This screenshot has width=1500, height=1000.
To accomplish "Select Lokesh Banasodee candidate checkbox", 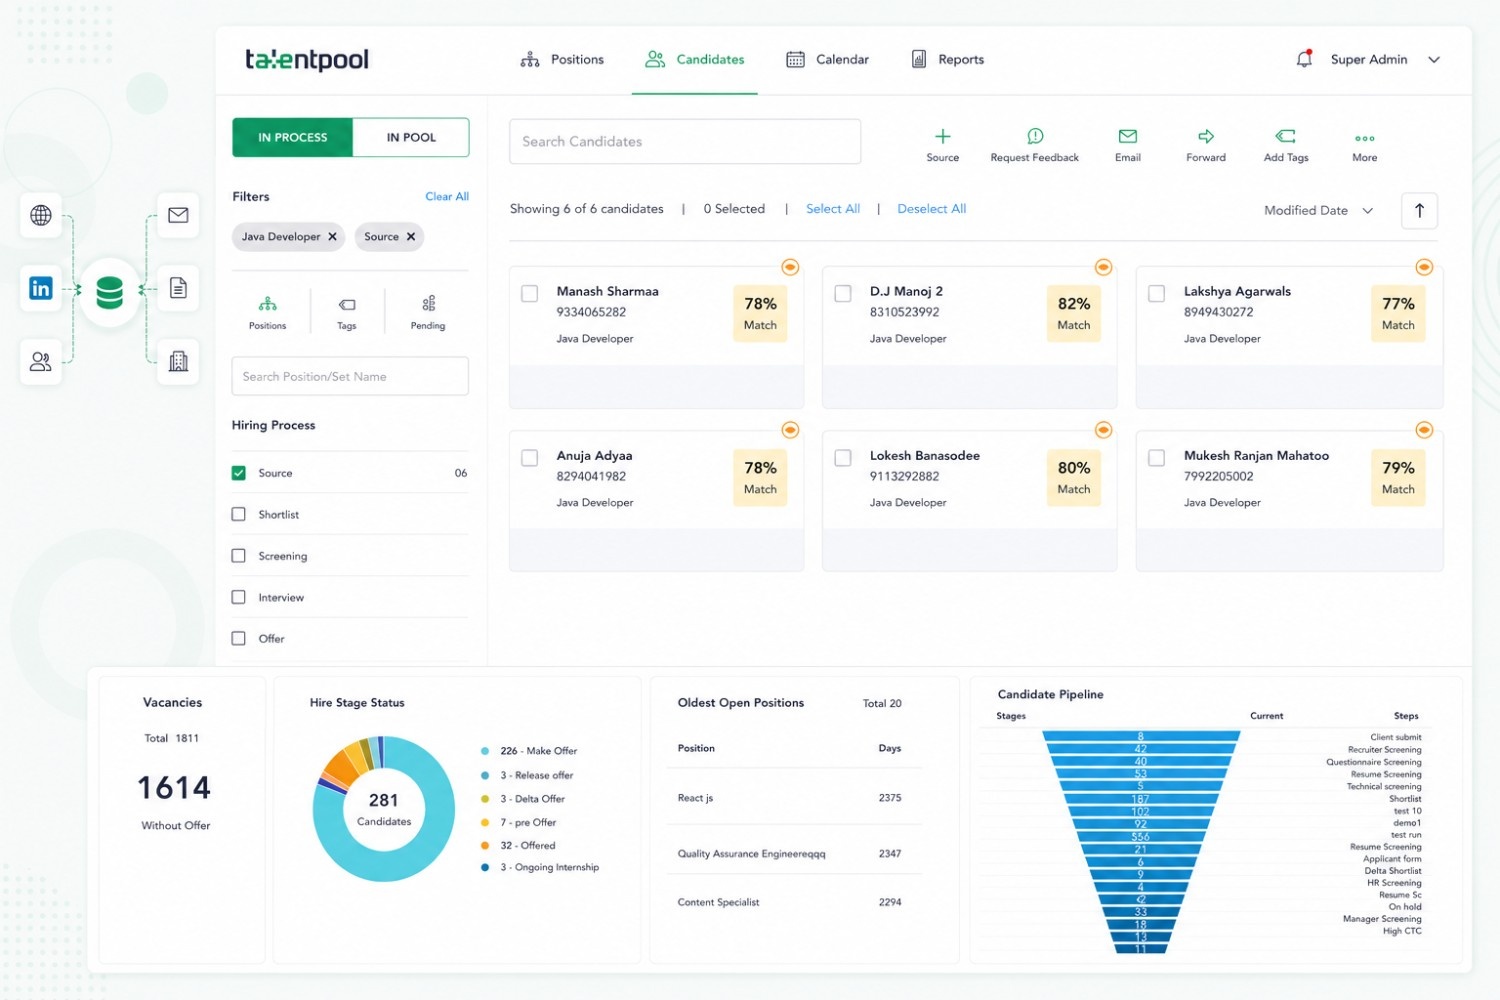I will coord(843,457).
